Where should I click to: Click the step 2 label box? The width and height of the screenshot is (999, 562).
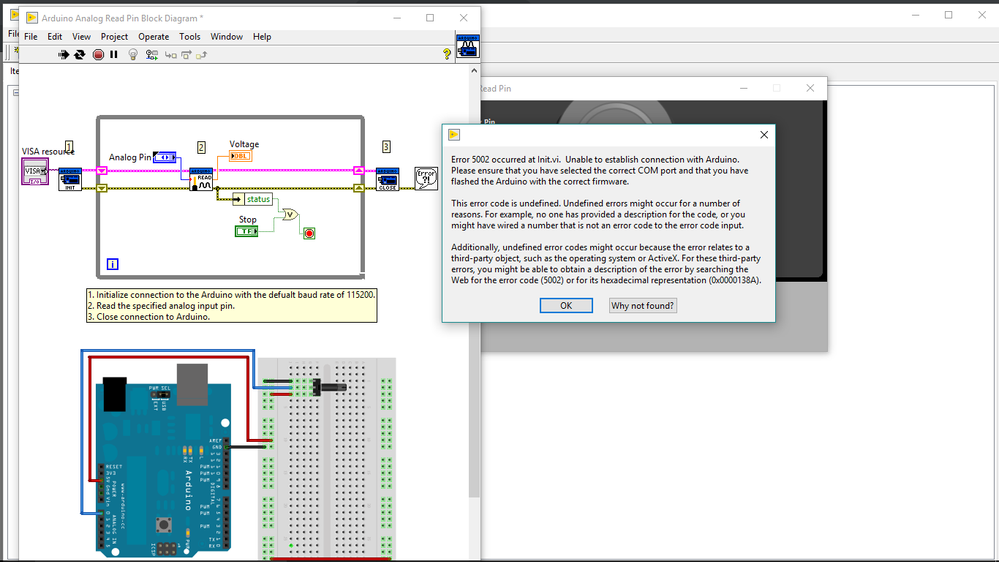point(201,147)
